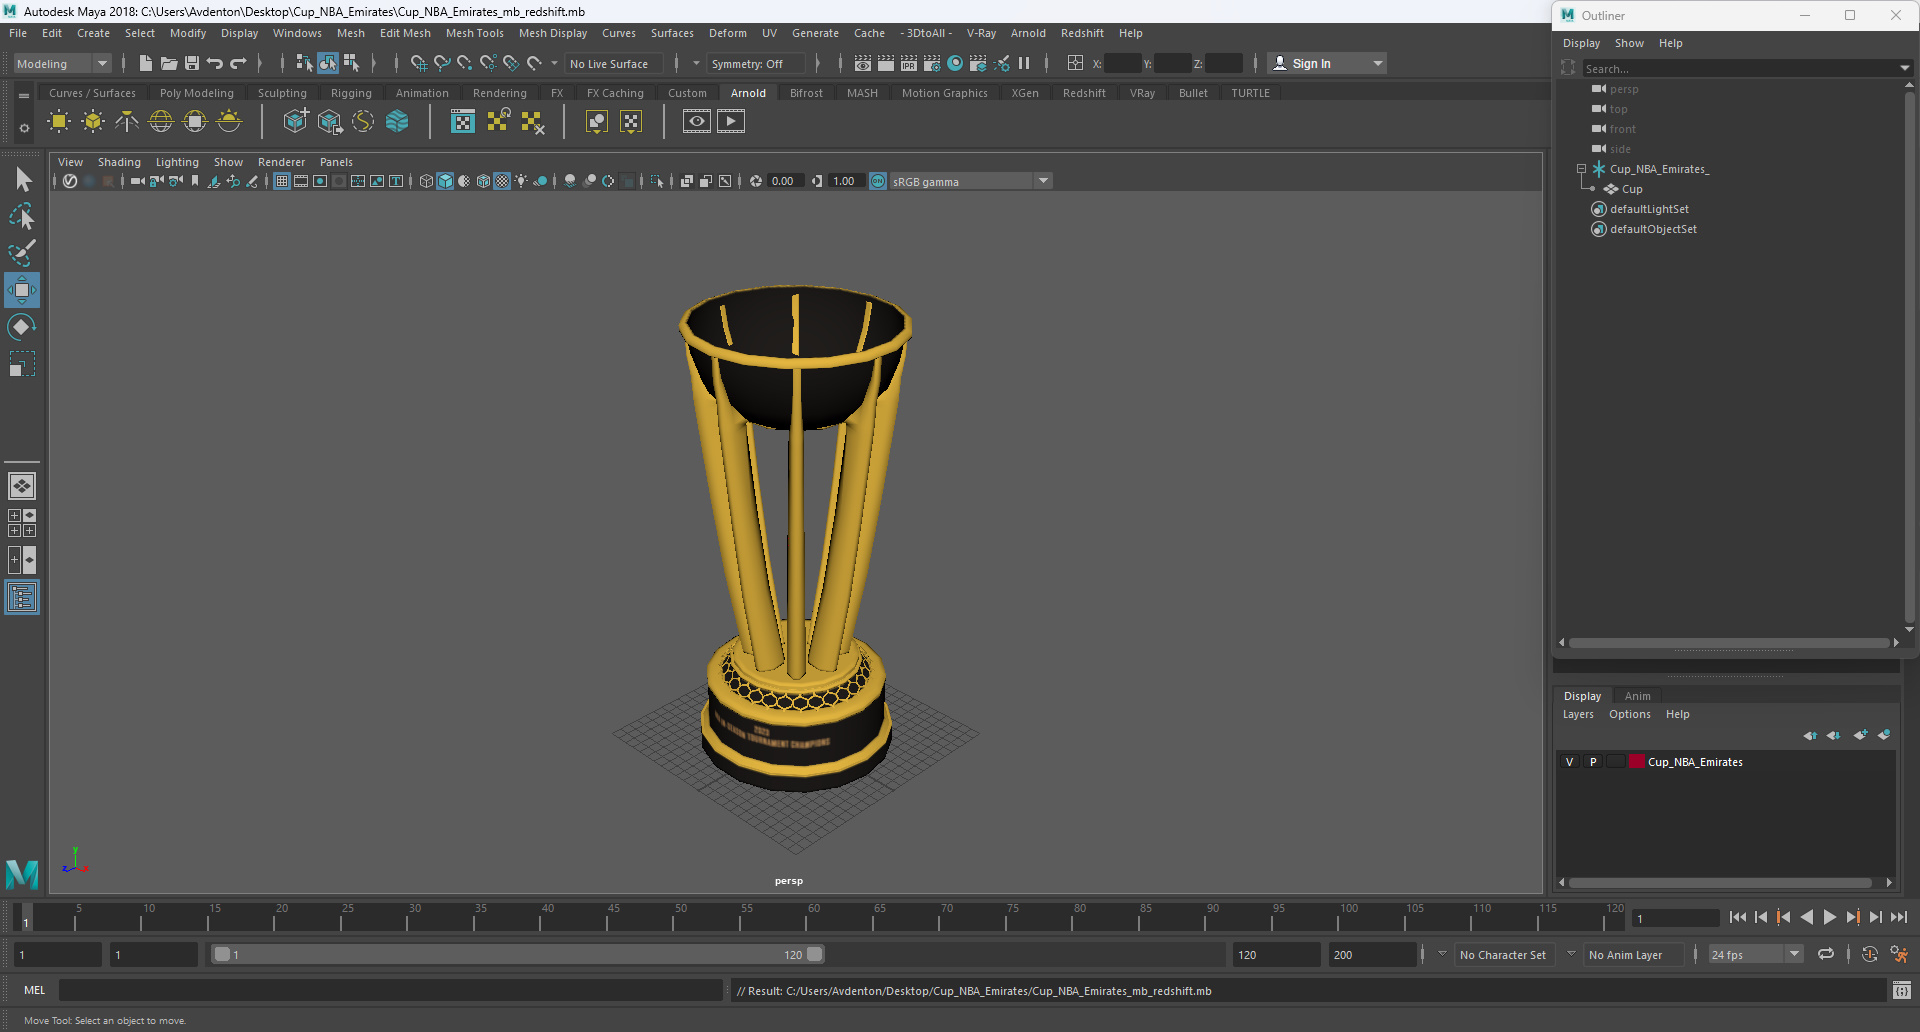The width and height of the screenshot is (1920, 1032).
Task: Toggle playback P of Cup_NBA_Emirates layer
Action: pos(1593,762)
